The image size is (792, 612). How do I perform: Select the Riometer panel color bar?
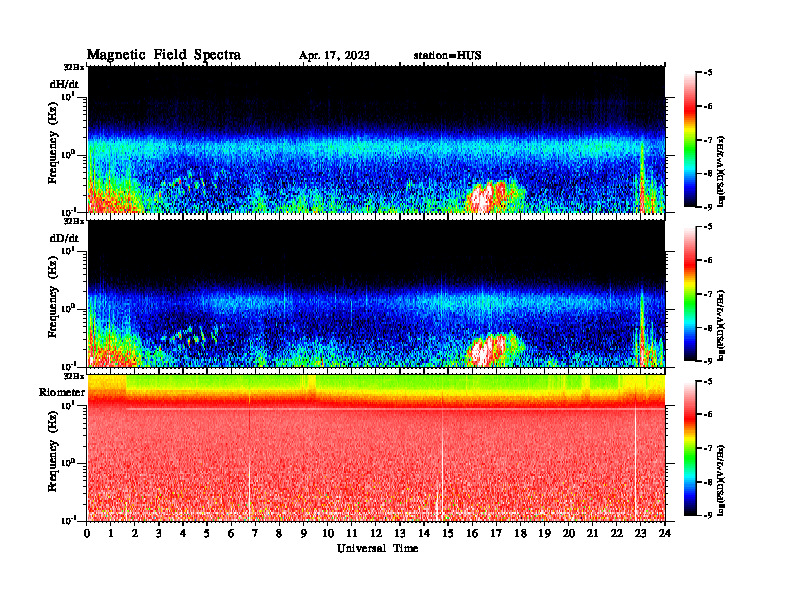689,448
